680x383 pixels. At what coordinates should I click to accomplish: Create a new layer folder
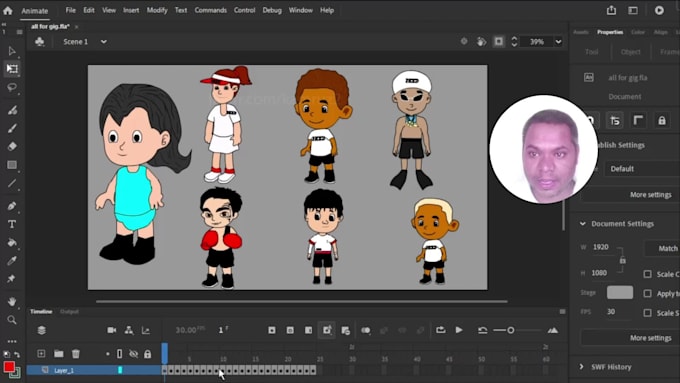point(59,354)
